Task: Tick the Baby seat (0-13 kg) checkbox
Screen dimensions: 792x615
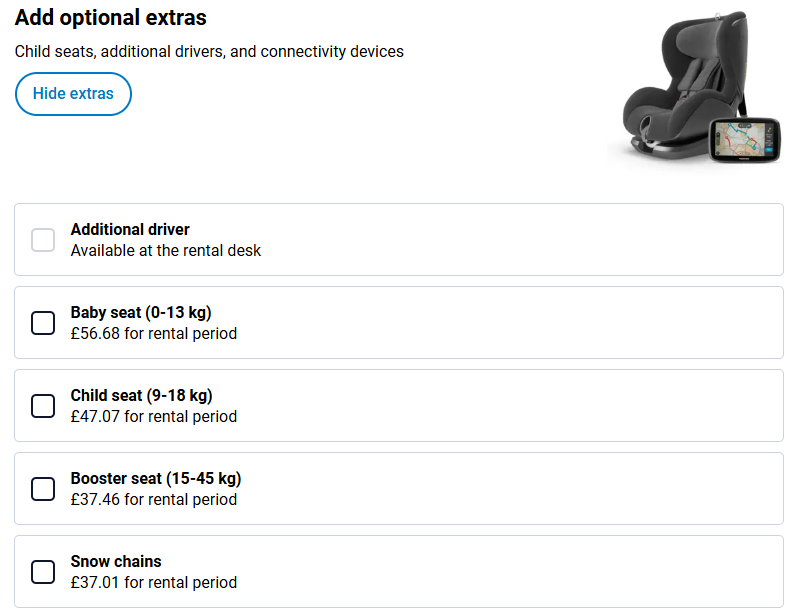Action: coord(43,323)
